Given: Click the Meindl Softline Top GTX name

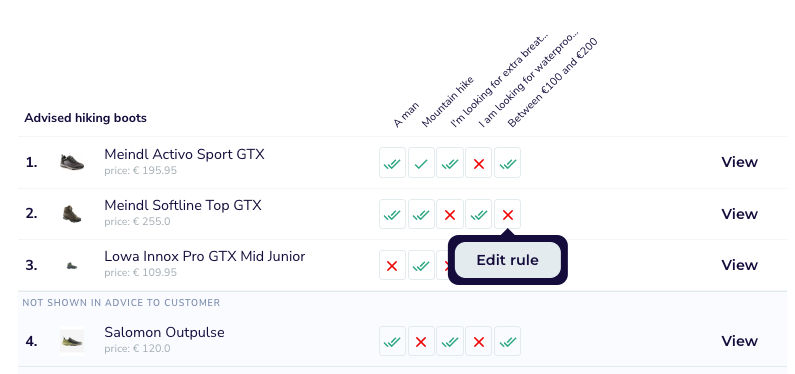Looking at the screenshot, I should click(183, 205).
